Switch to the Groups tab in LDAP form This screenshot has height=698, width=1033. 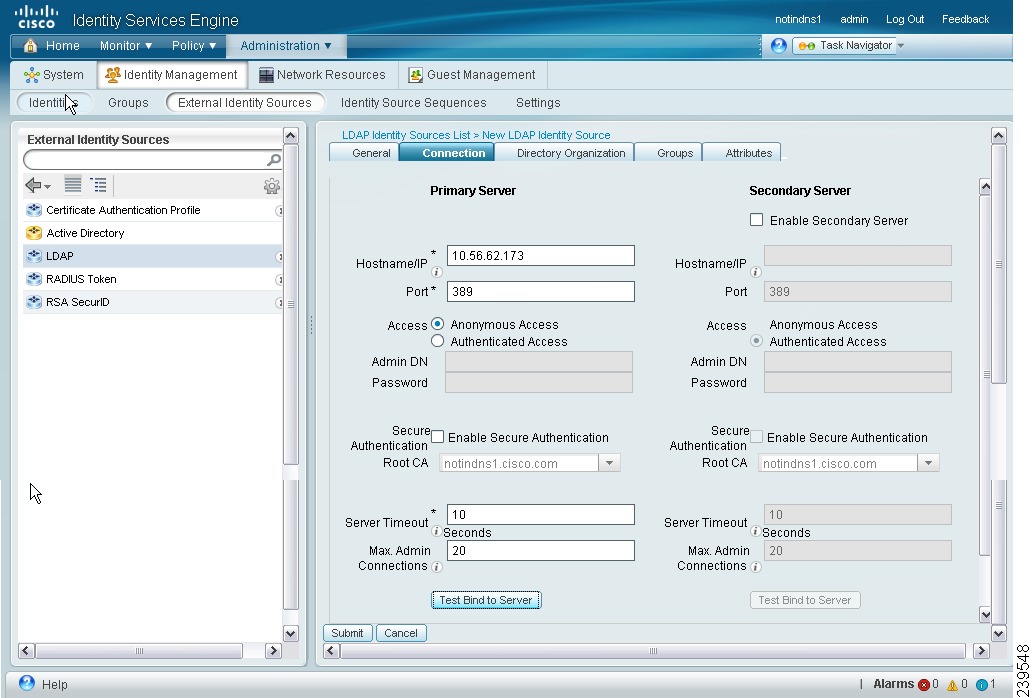point(669,153)
